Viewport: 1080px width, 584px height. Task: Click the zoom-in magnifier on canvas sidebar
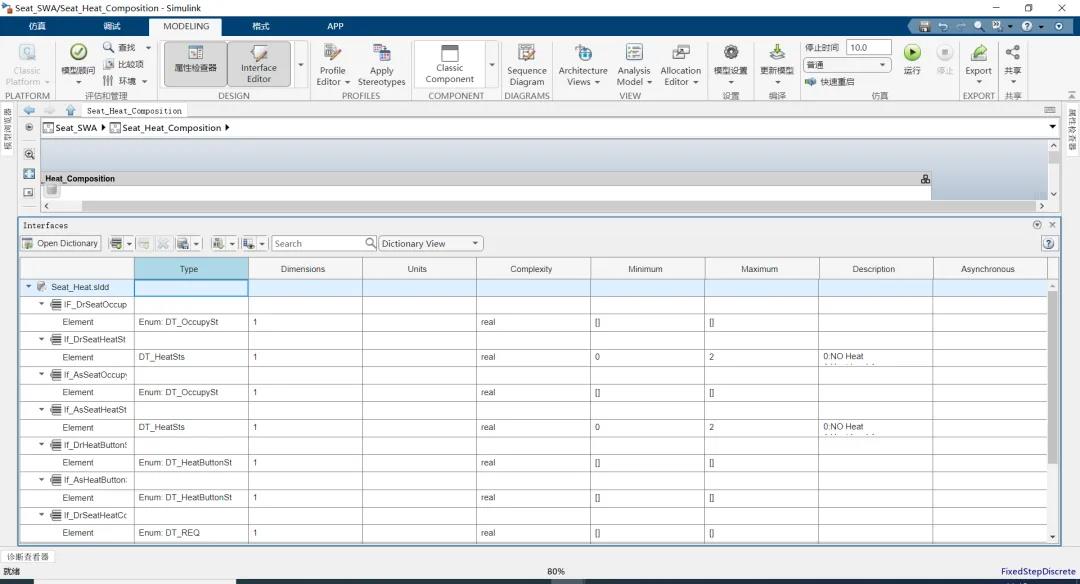coord(29,154)
